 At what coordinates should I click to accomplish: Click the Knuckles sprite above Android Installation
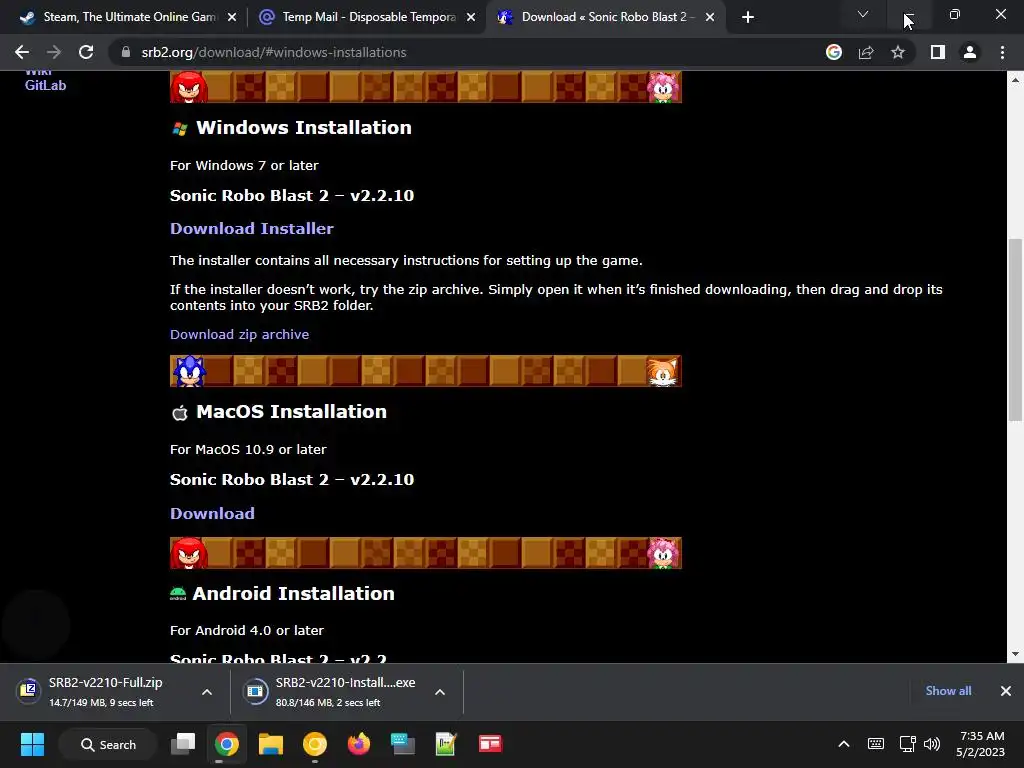point(189,553)
